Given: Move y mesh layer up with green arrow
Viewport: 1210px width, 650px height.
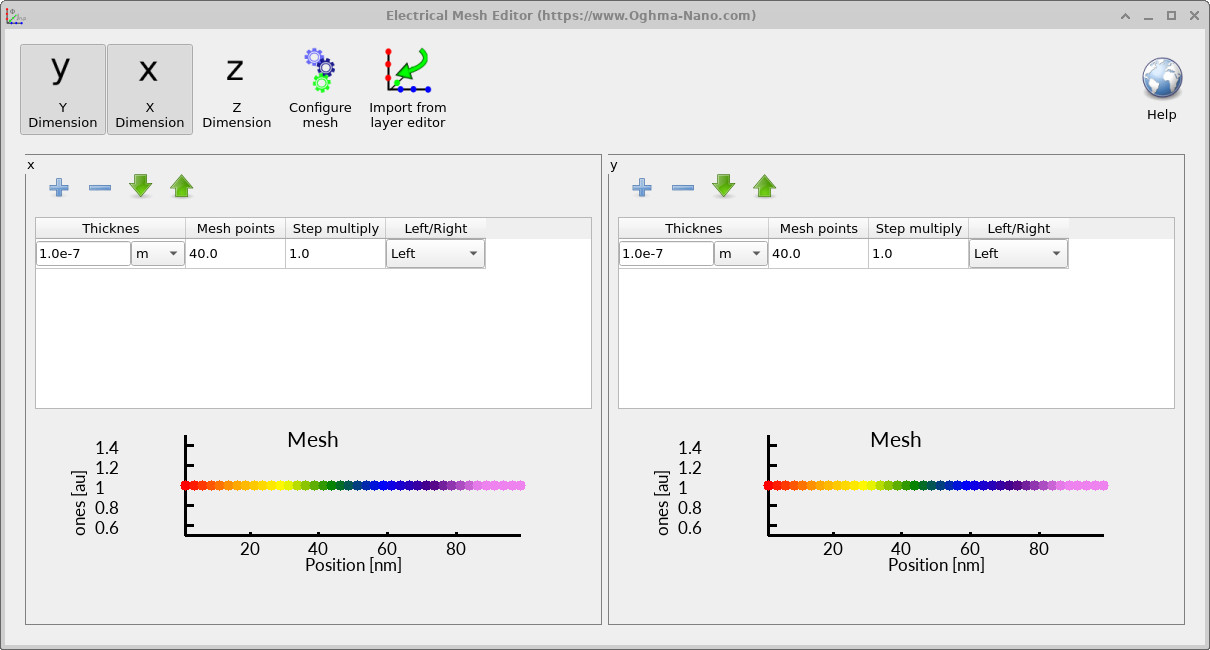Looking at the screenshot, I should [764, 185].
